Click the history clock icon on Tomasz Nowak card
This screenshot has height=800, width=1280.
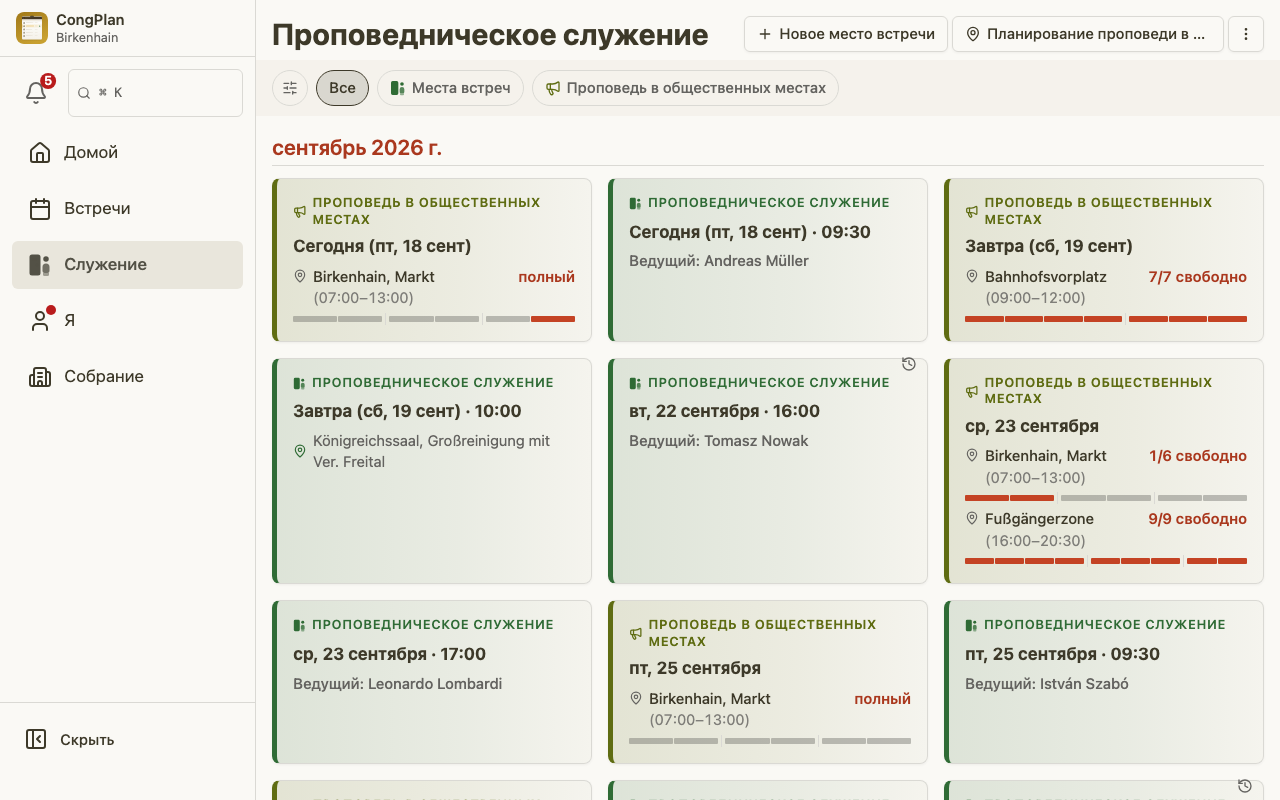click(909, 364)
